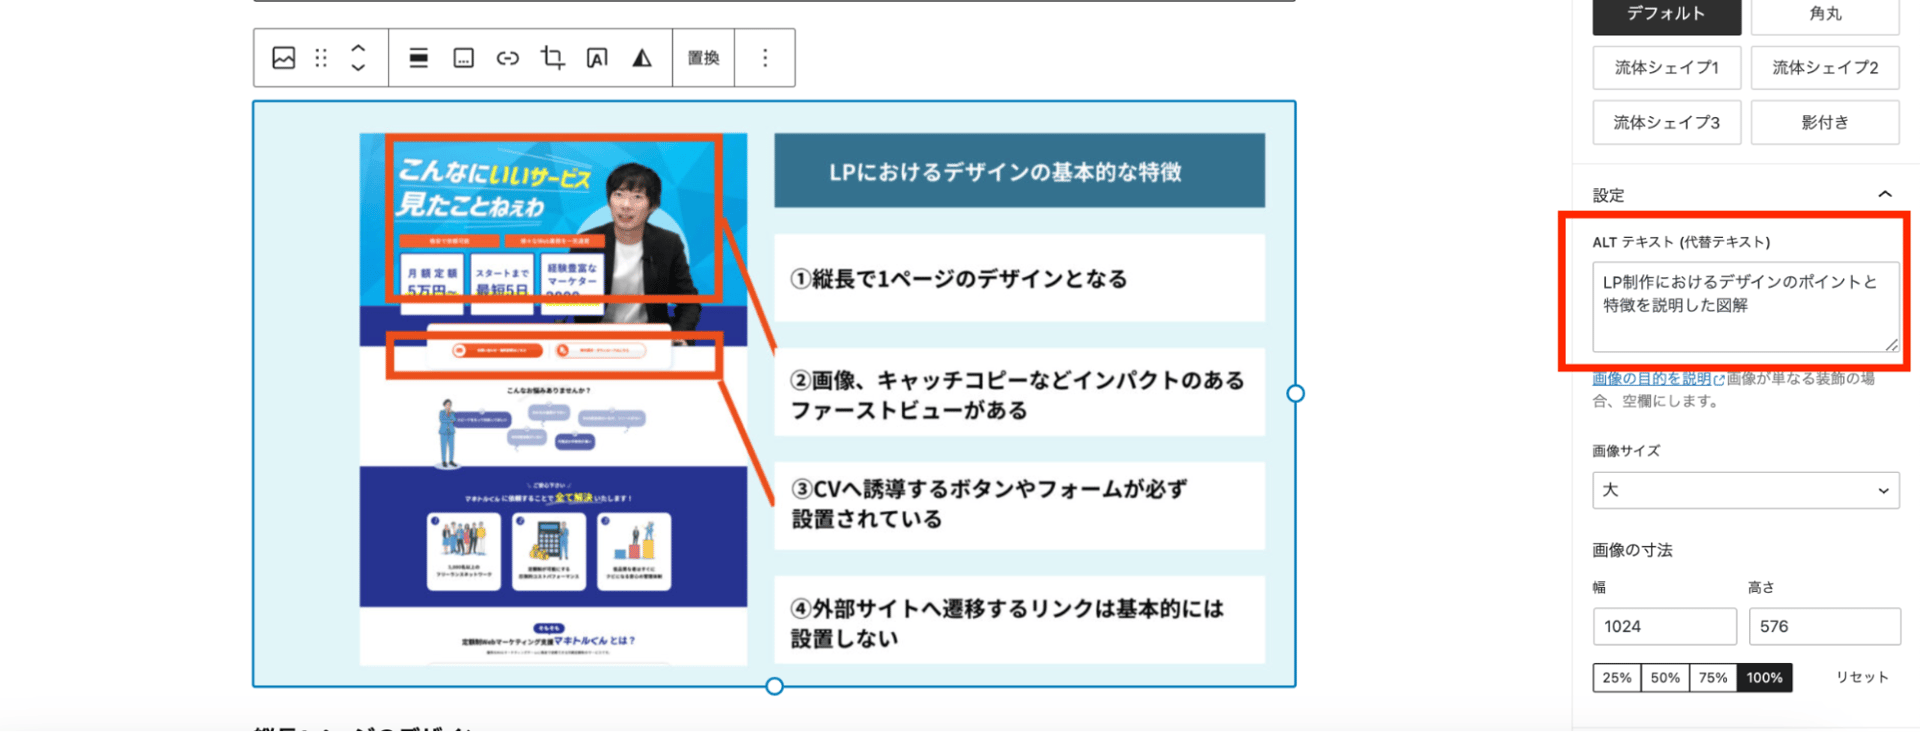Set image size to 100%

pyautogui.click(x=1764, y=677)
